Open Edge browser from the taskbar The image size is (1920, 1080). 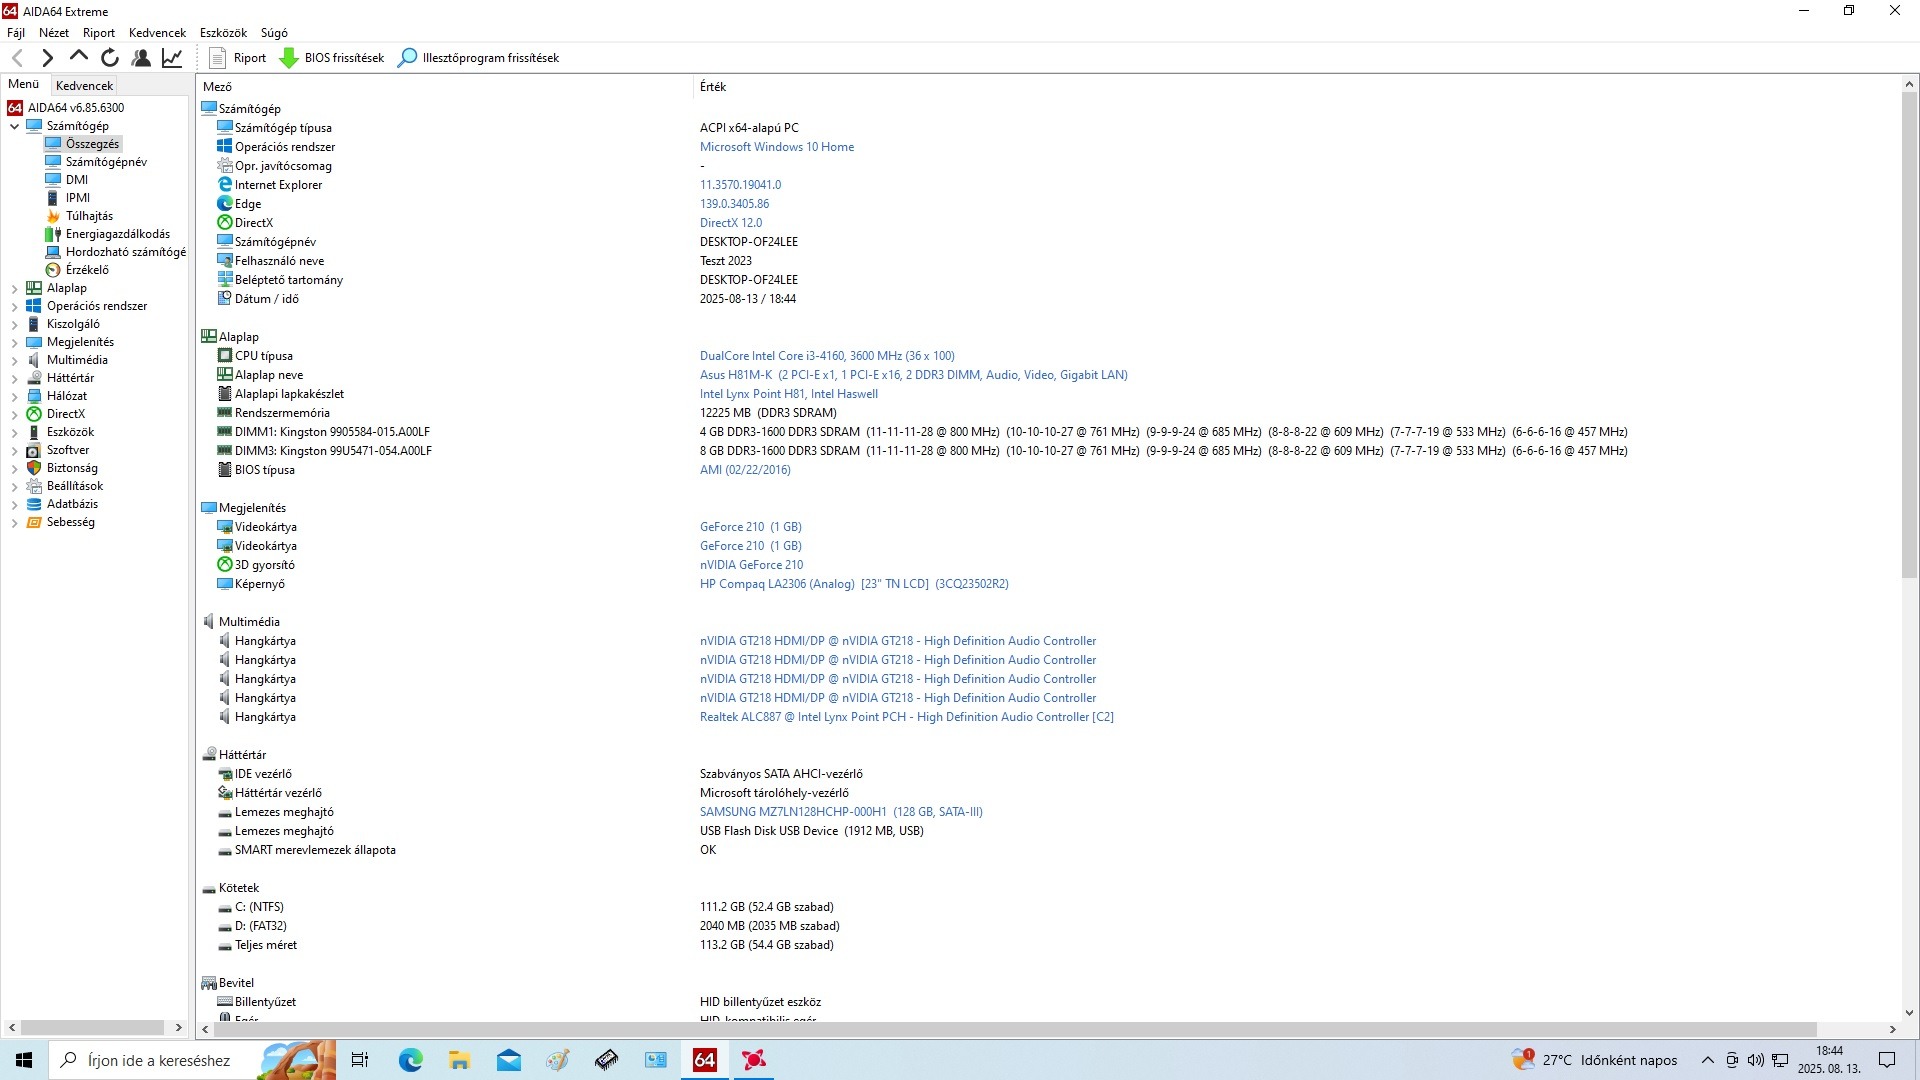[x=410, y=1060]
